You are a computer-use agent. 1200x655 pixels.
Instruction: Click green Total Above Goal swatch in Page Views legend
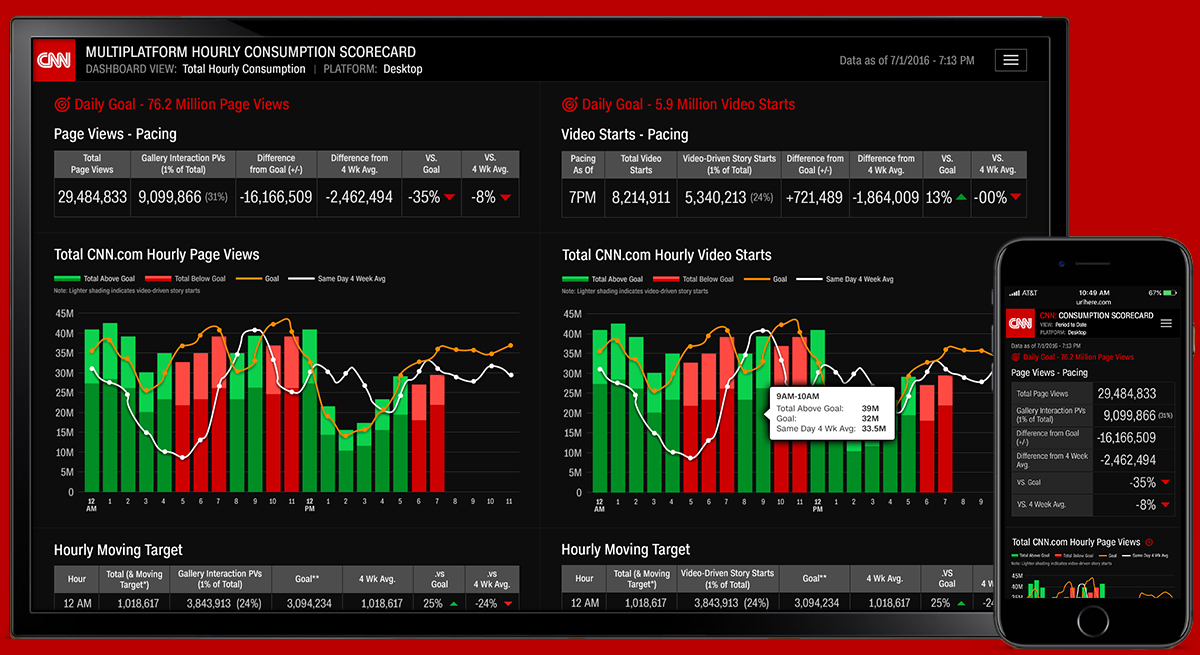coord(67,279)
